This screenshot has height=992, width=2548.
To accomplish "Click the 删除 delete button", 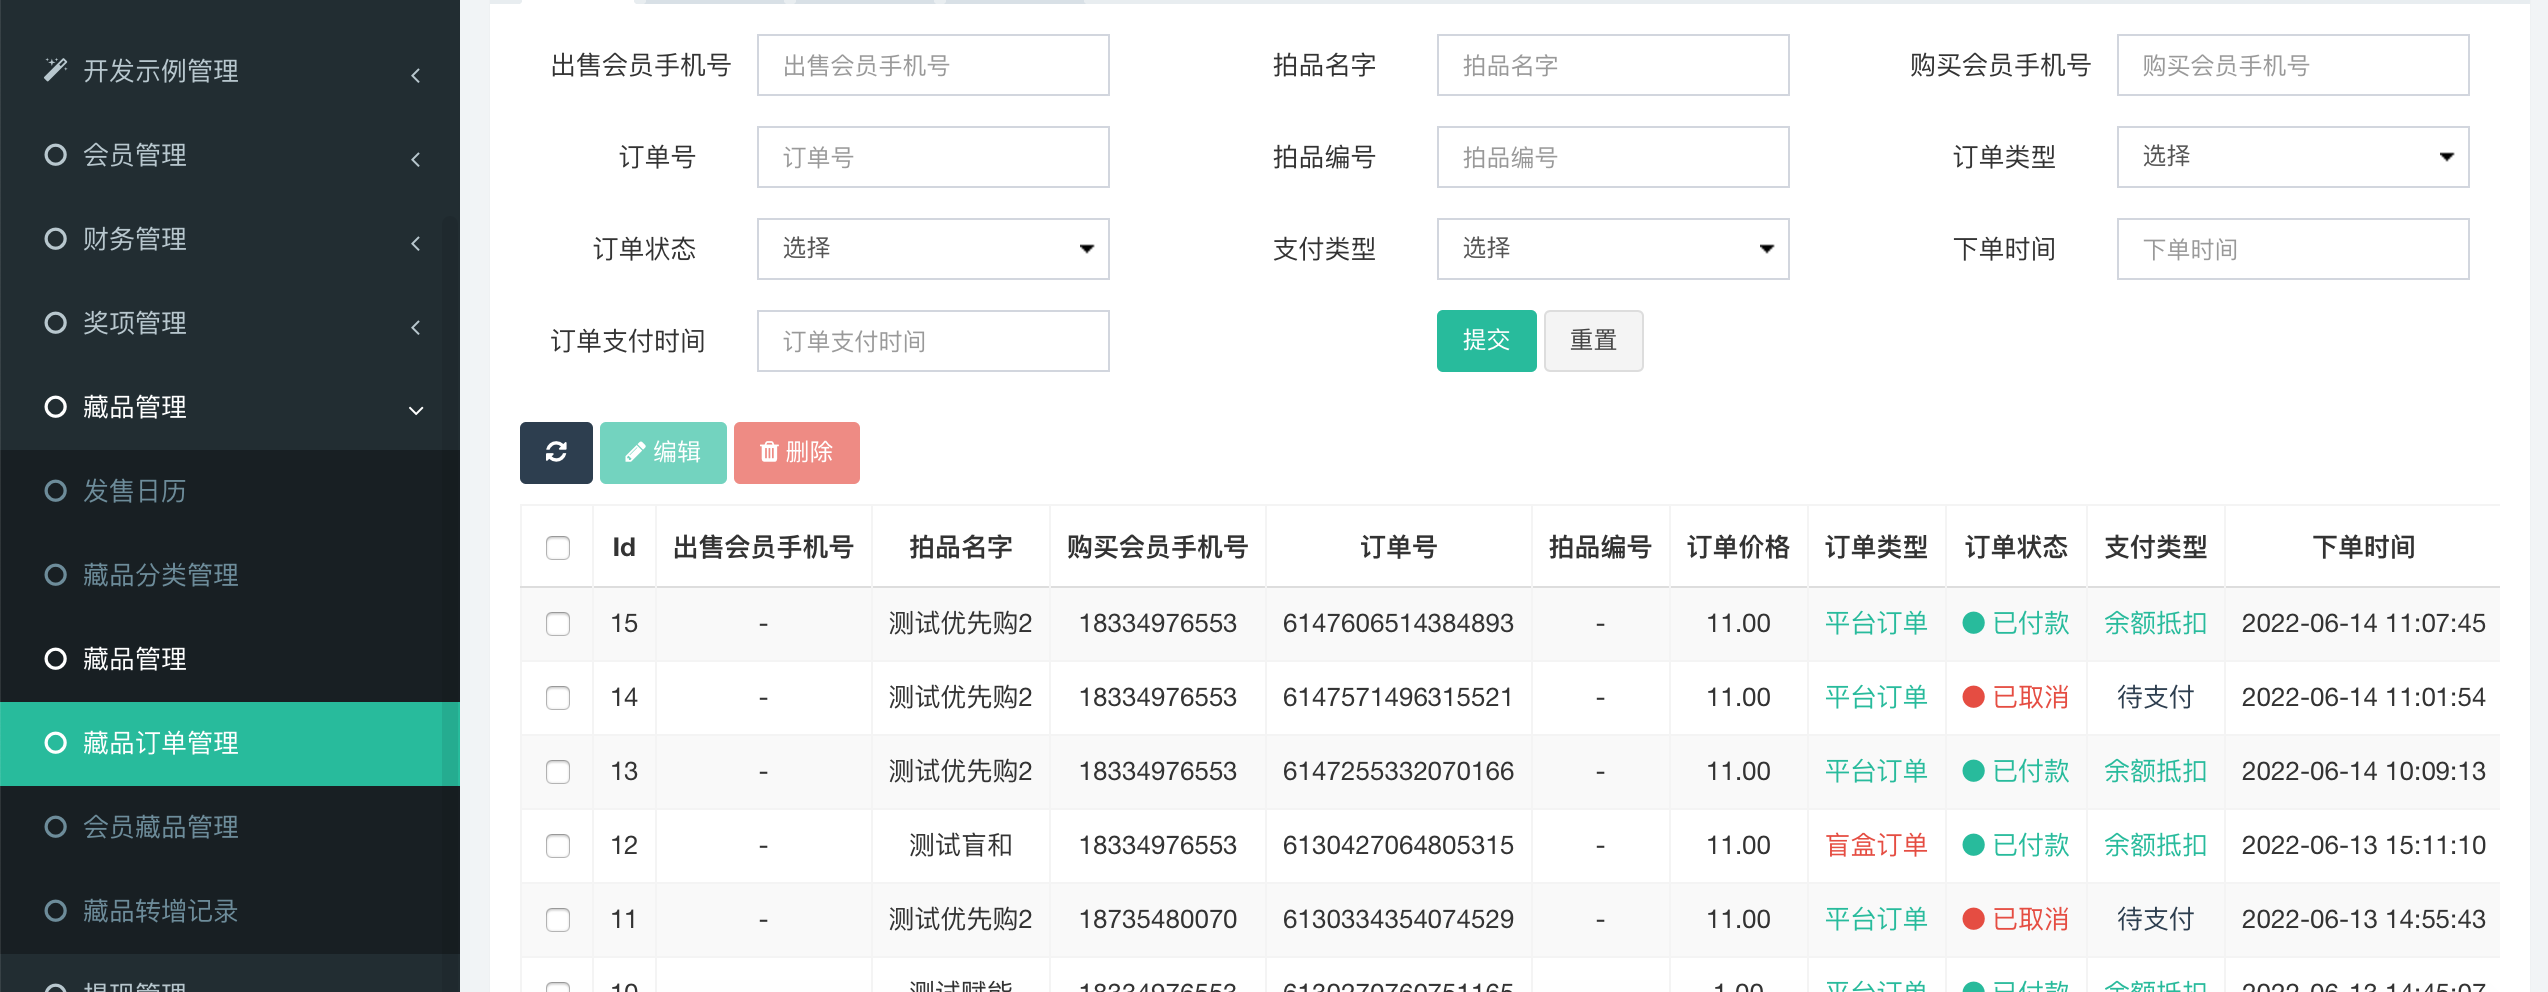I will [x=796, y=452].
